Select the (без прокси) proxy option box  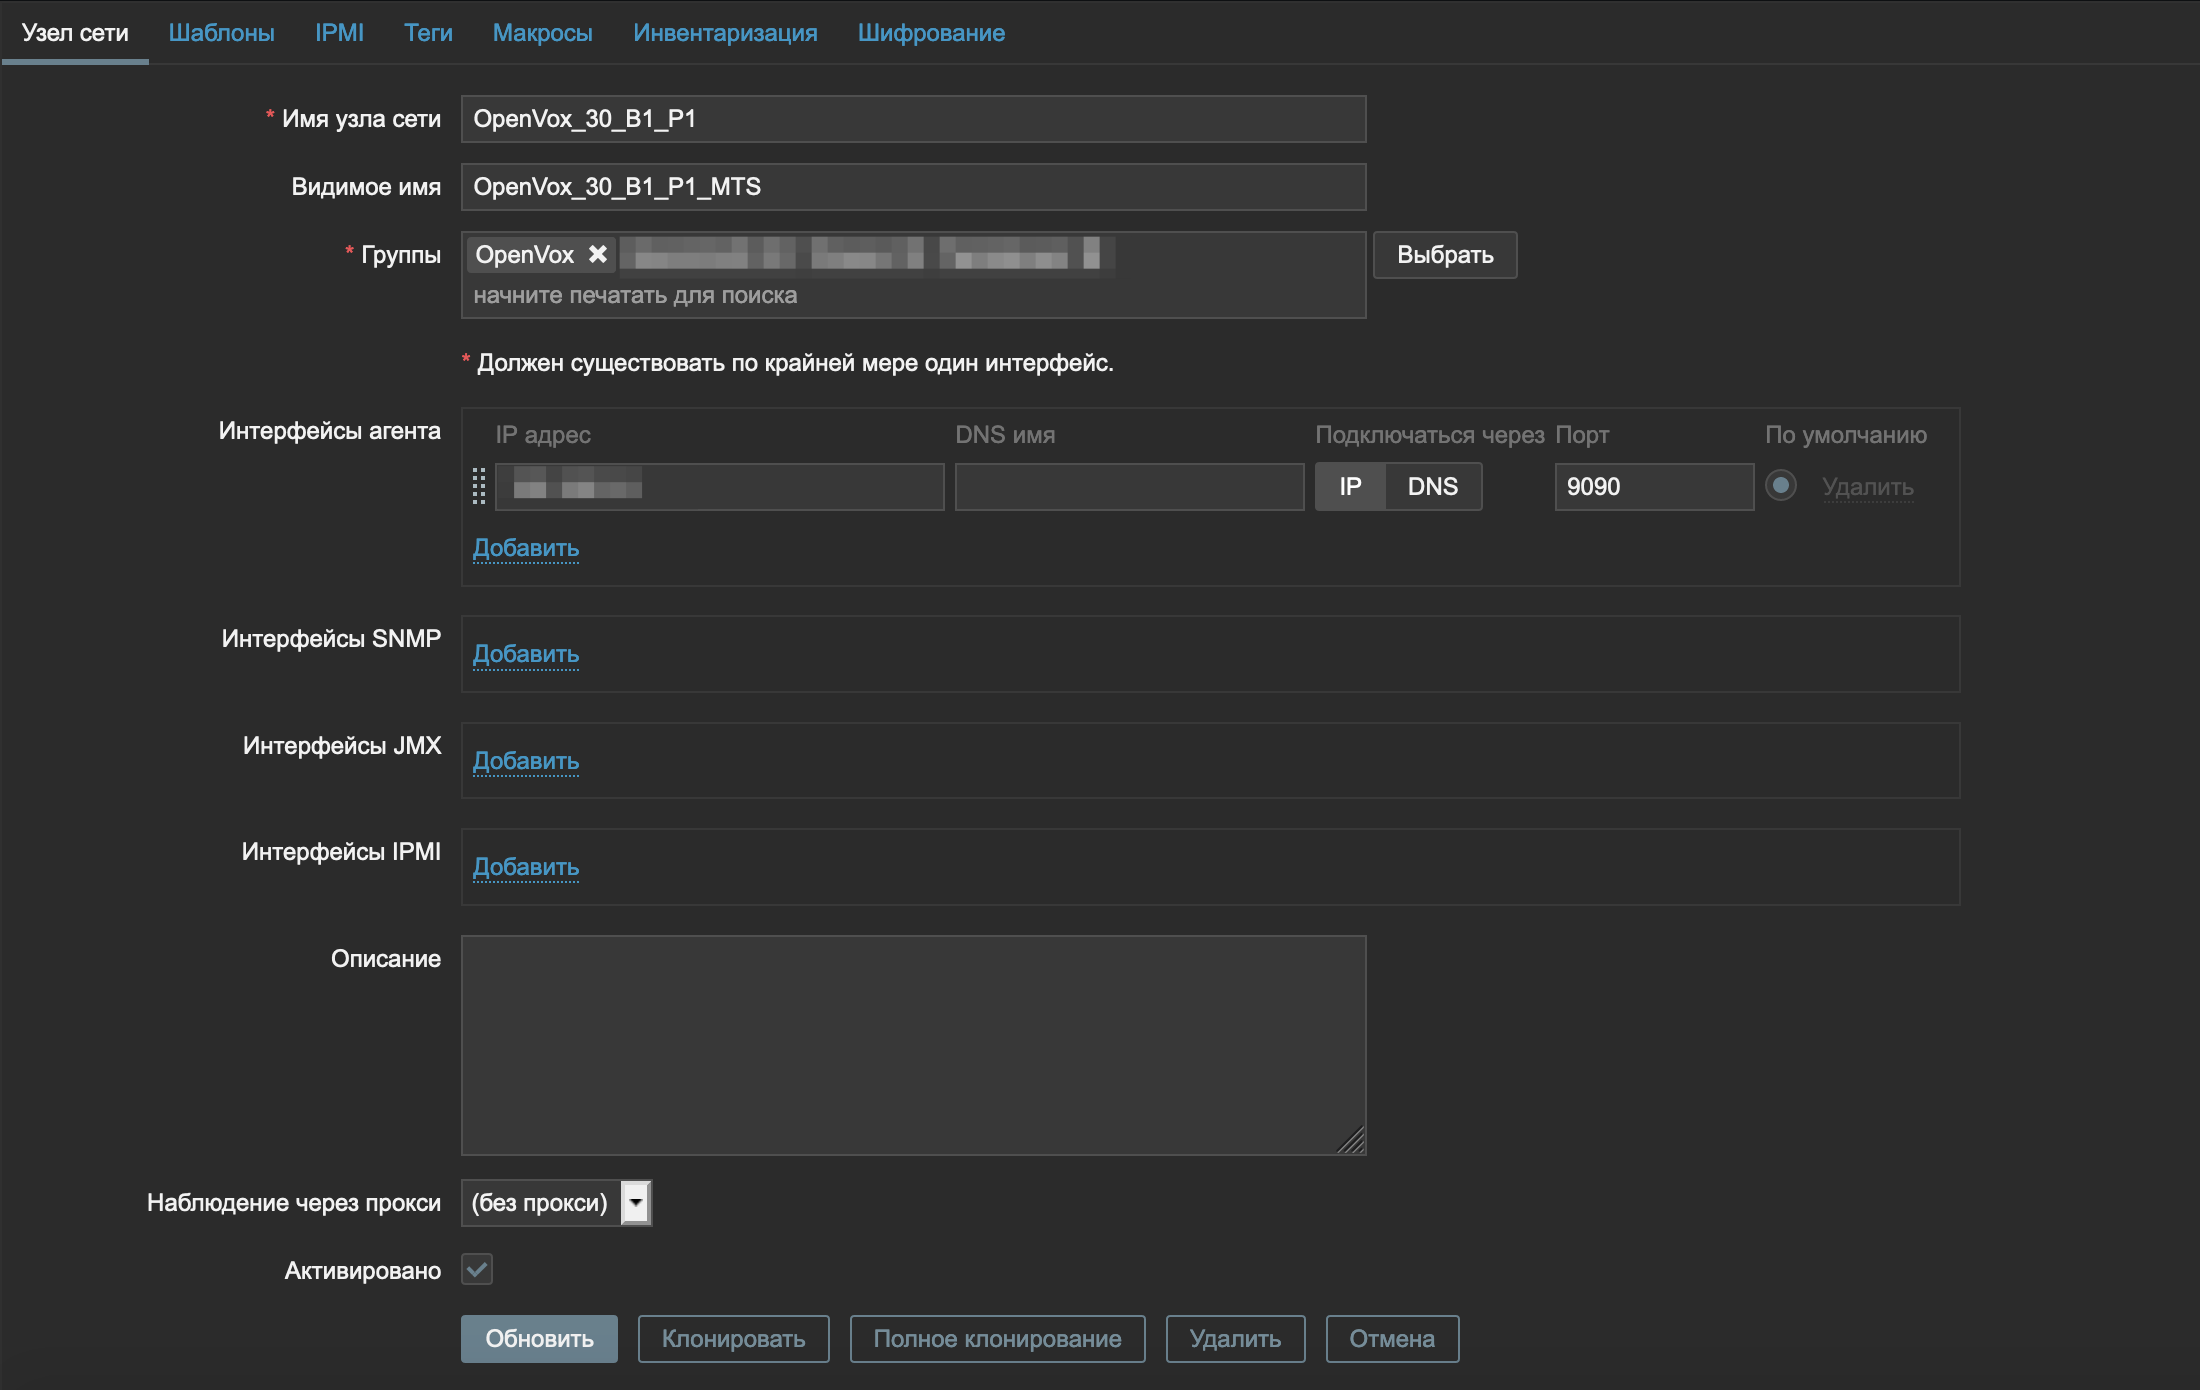point(556,1202)
